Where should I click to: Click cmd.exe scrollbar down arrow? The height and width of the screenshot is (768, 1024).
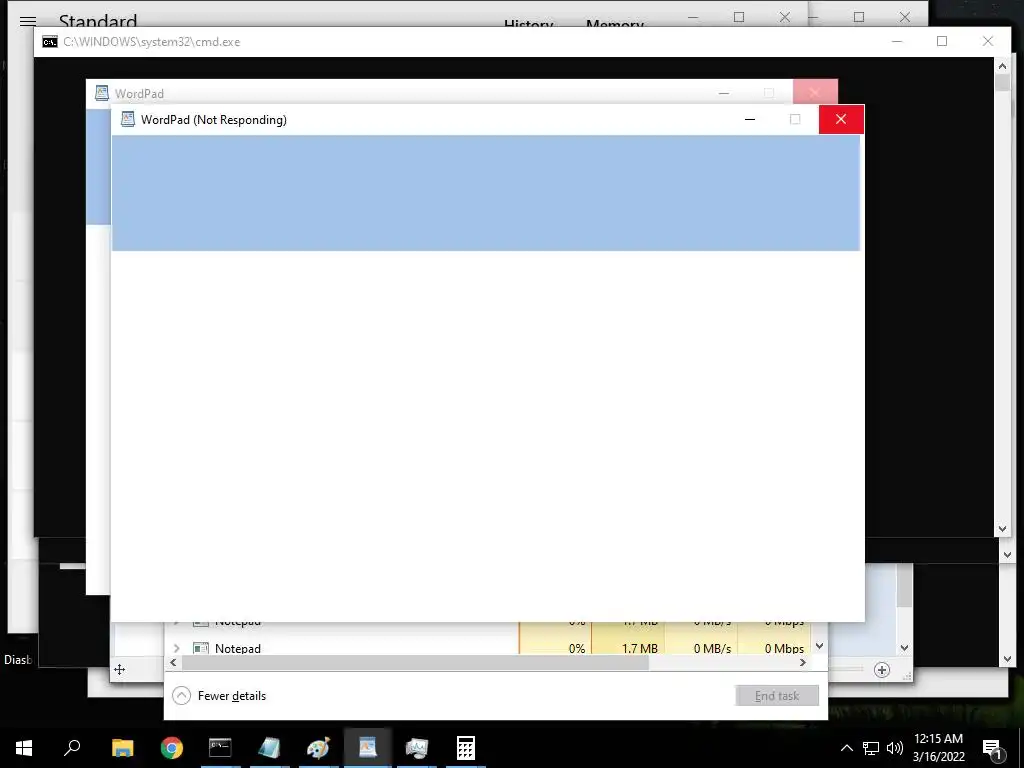click(x=1002, y=529)
